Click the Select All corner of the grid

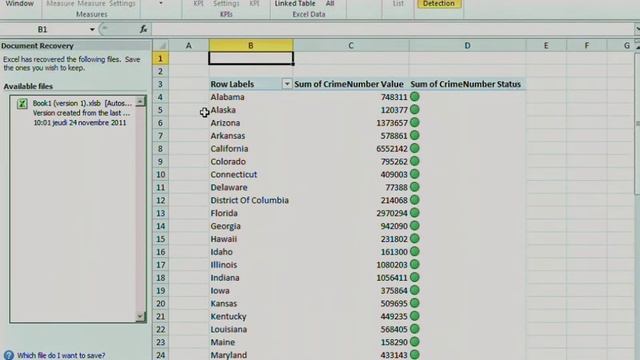161,45
